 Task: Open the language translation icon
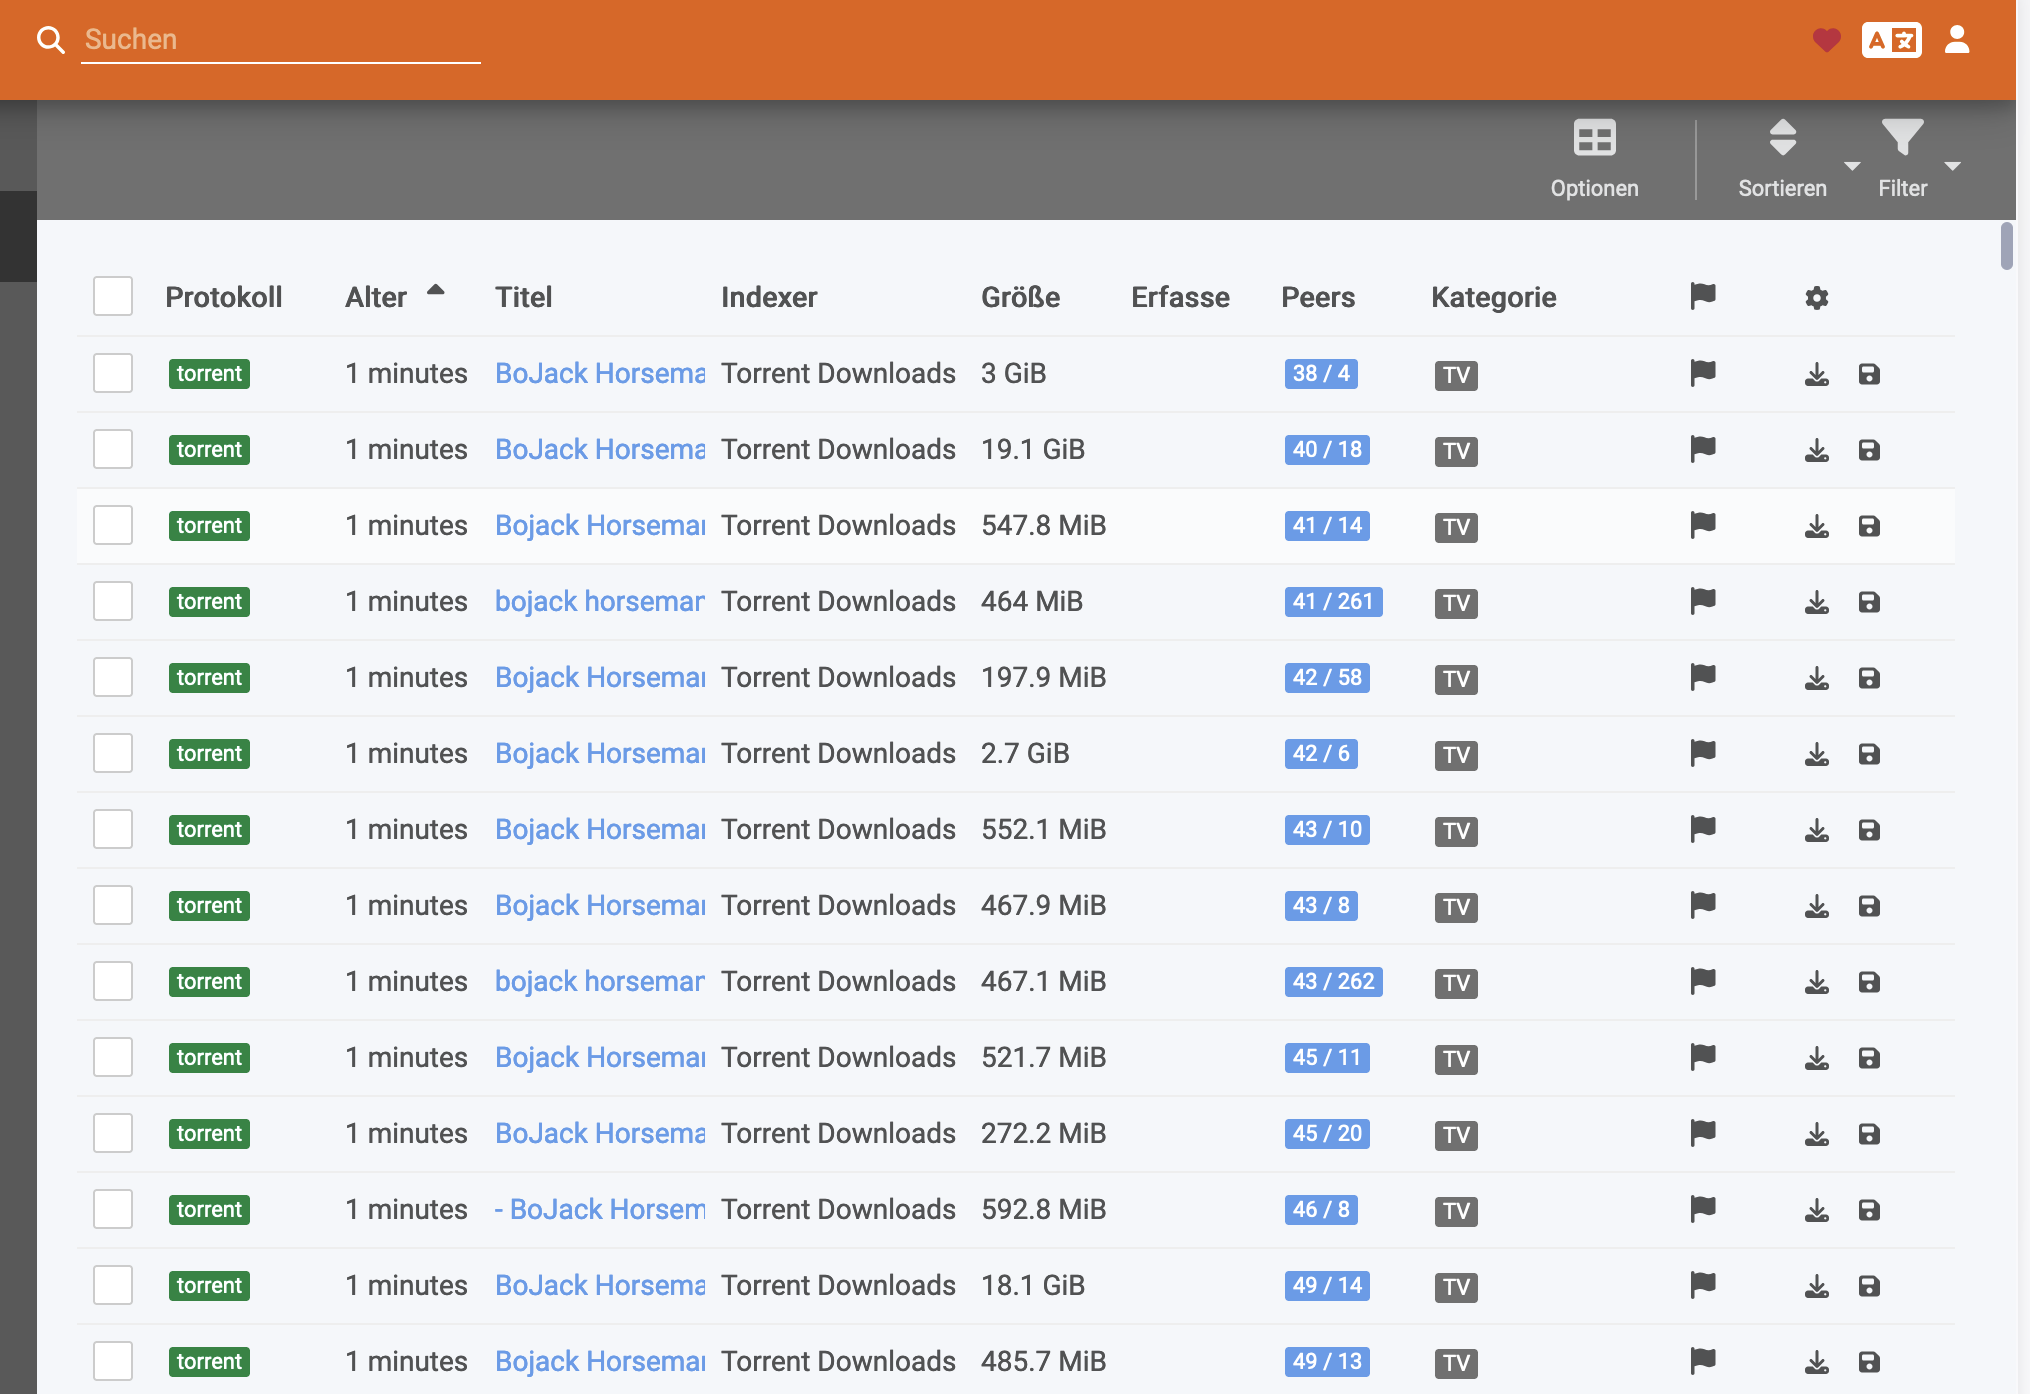[x=1891, y=40]
